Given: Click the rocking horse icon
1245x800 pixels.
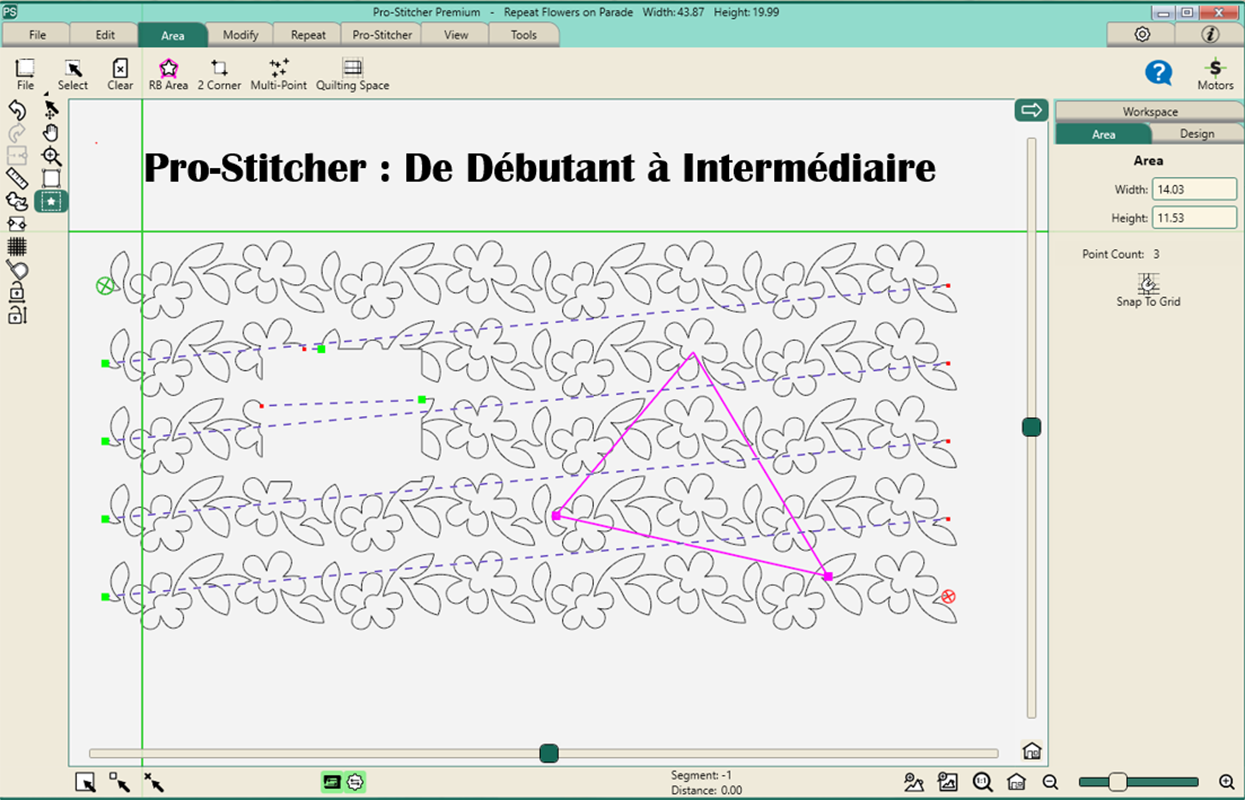Looking at the screenshot, I should [17, 201].
